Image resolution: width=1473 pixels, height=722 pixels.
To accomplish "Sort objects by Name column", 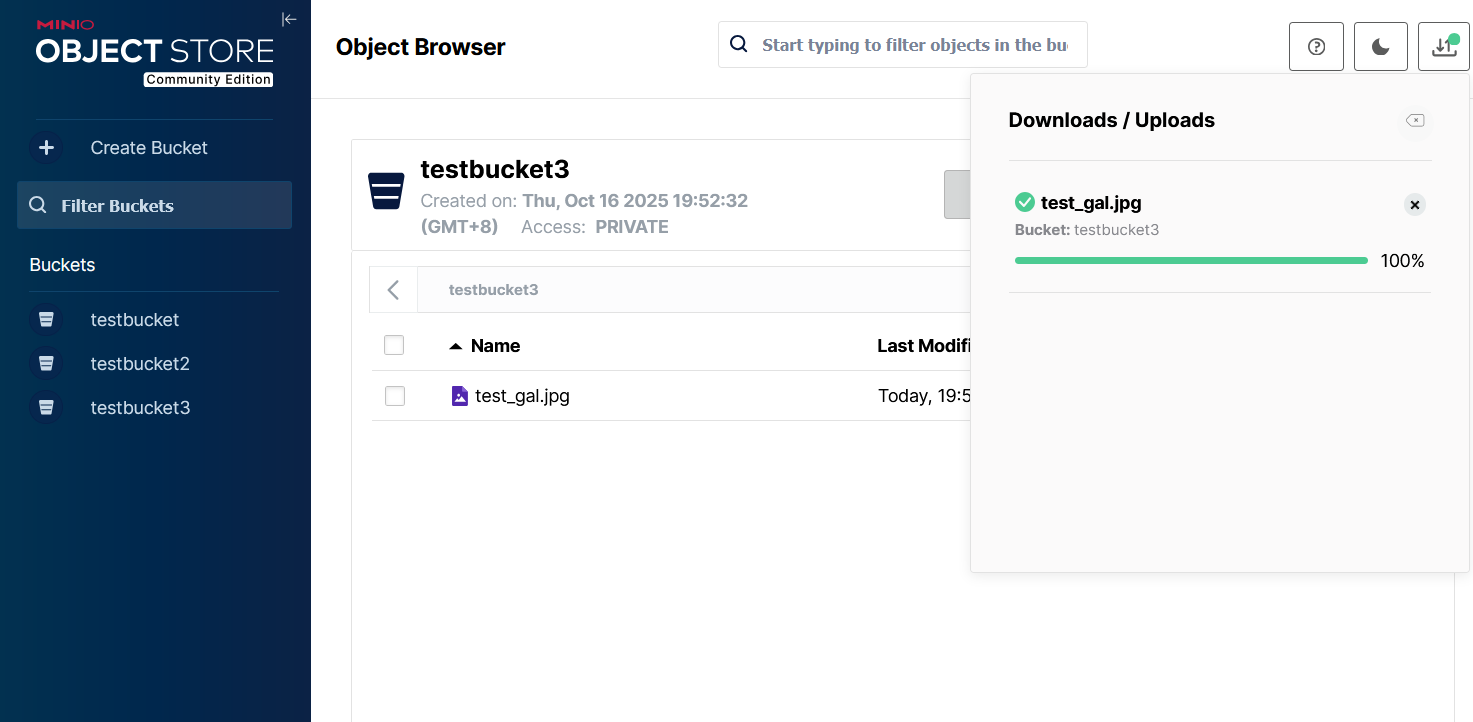I will point(494,346).
